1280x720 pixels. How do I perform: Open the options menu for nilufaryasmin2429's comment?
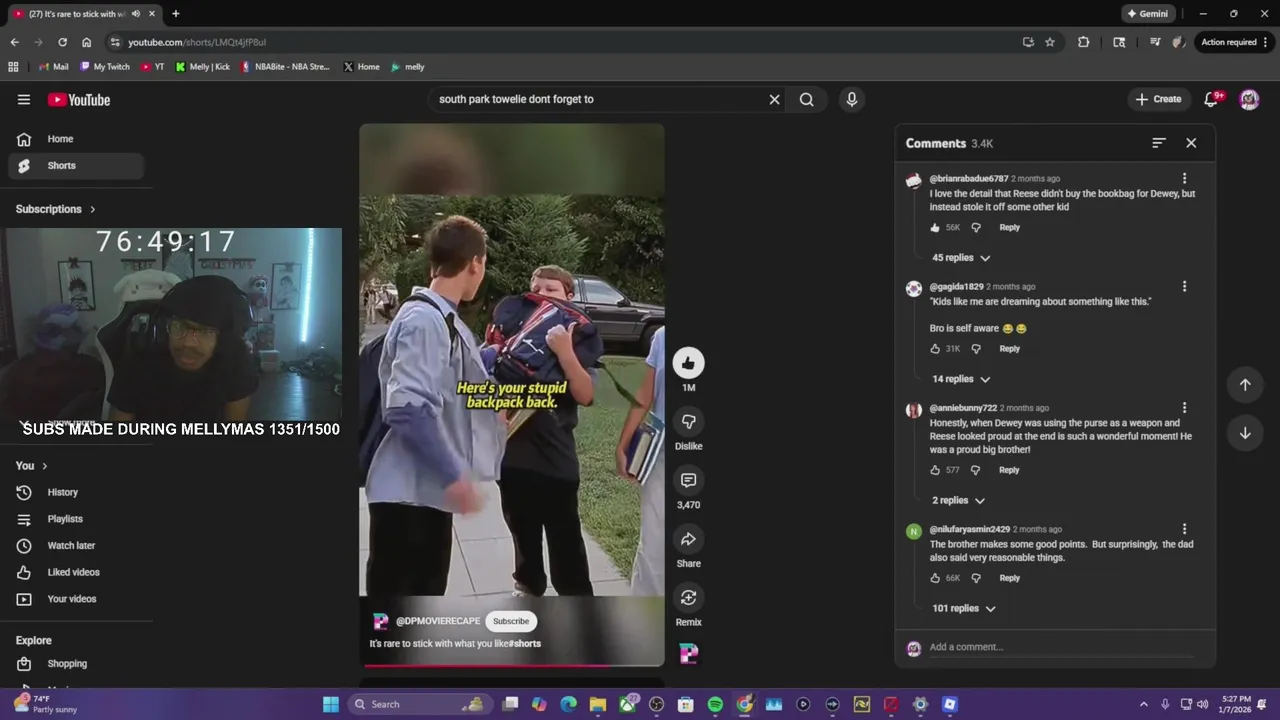point(1184,529)
